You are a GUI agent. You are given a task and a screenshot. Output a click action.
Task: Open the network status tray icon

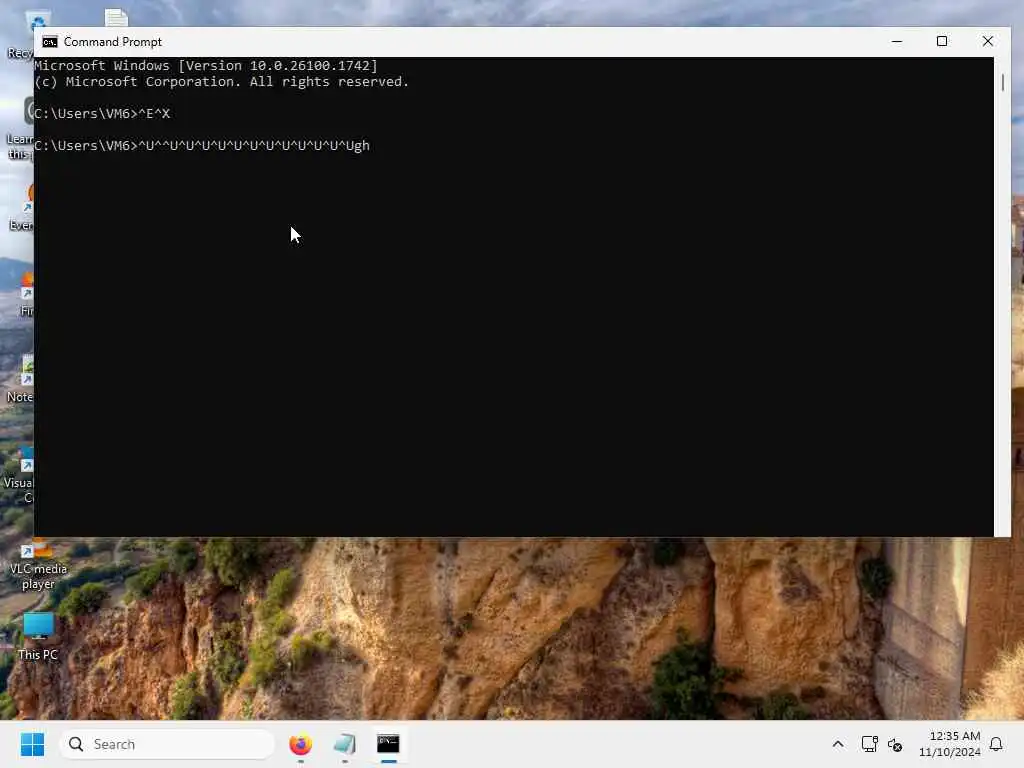pos(869,744)
